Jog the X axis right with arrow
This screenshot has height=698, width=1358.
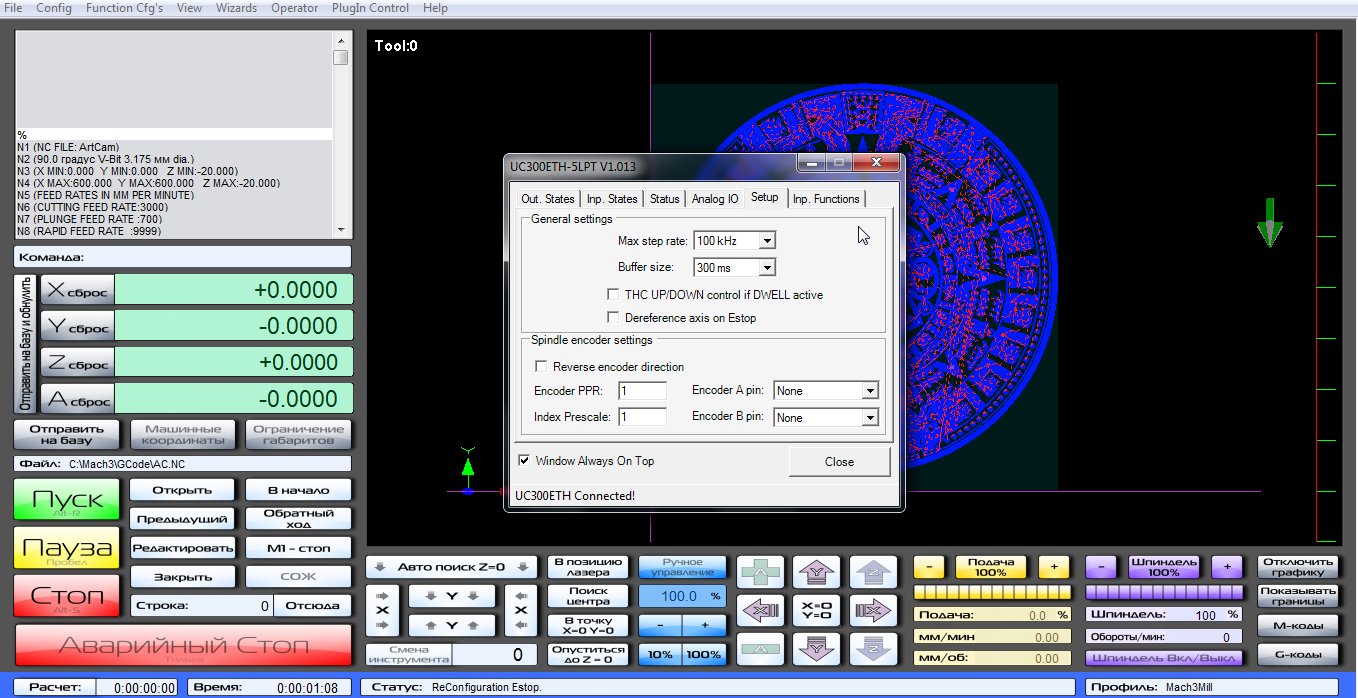[x=872, y=610]
